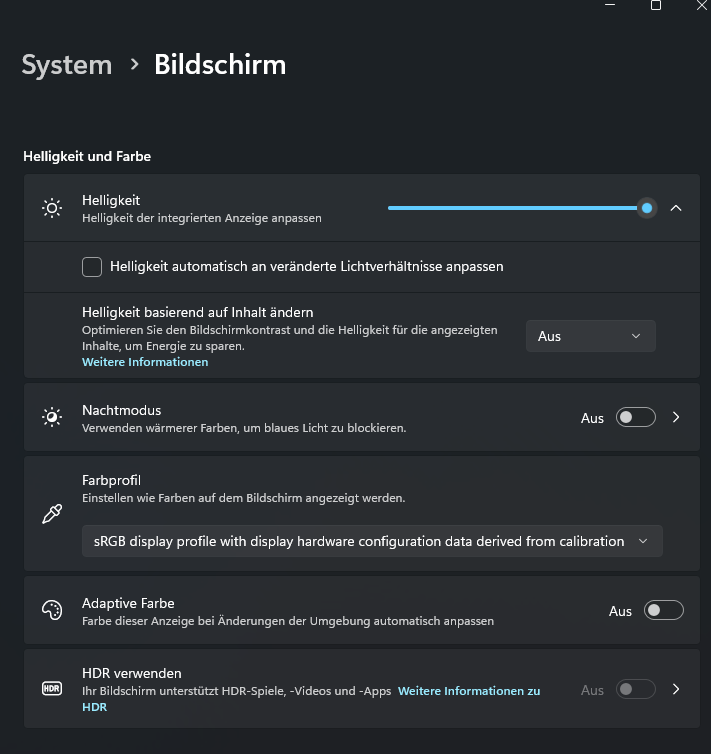
Task: Open HDR settings via chevron arrow
Action: (676, 689)
